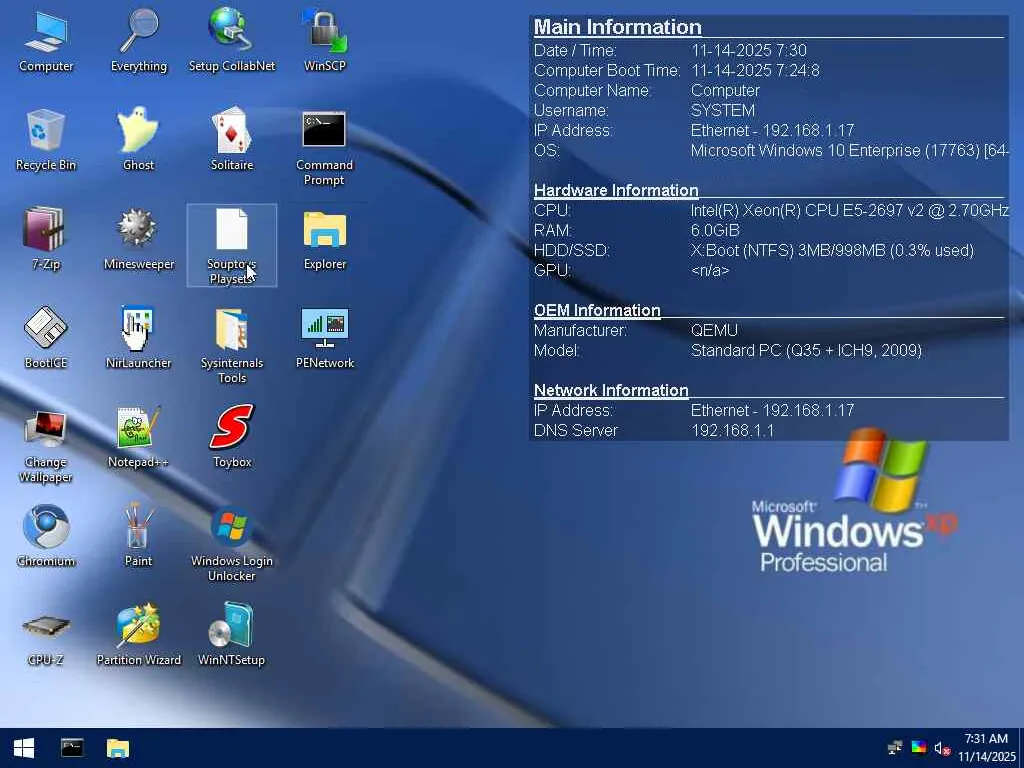Click the network tray icon
Image resolution: width=1024 pixels, height=768 pixels.
pyautogui.click(x=895, y=748)
